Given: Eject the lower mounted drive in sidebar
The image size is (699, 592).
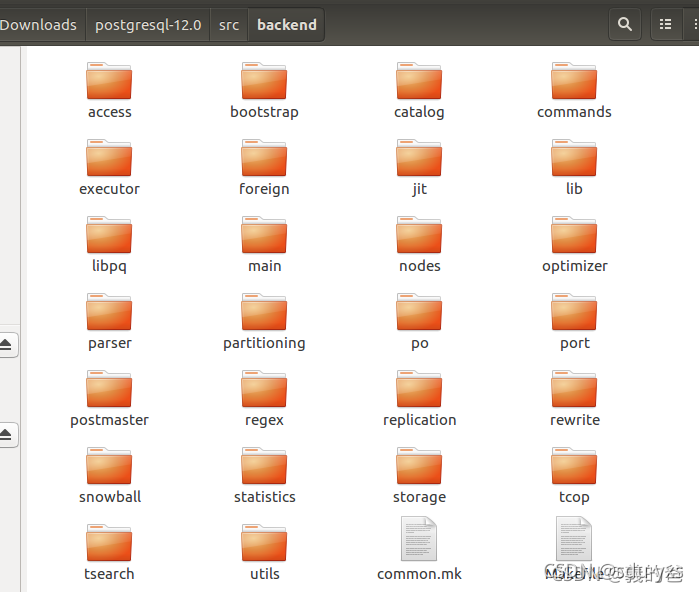Looking at the screenshot, I should click(x=6, y=435).
